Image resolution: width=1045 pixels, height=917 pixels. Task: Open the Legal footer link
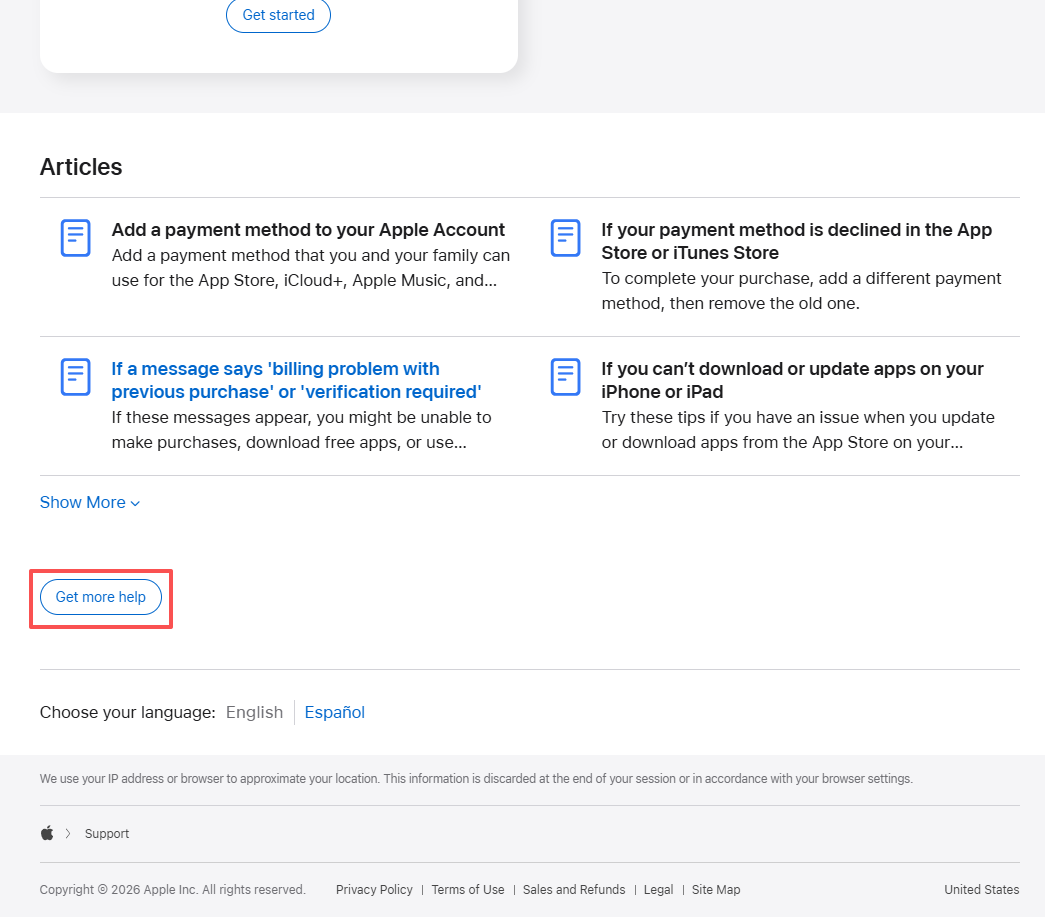tap(658, 890)
